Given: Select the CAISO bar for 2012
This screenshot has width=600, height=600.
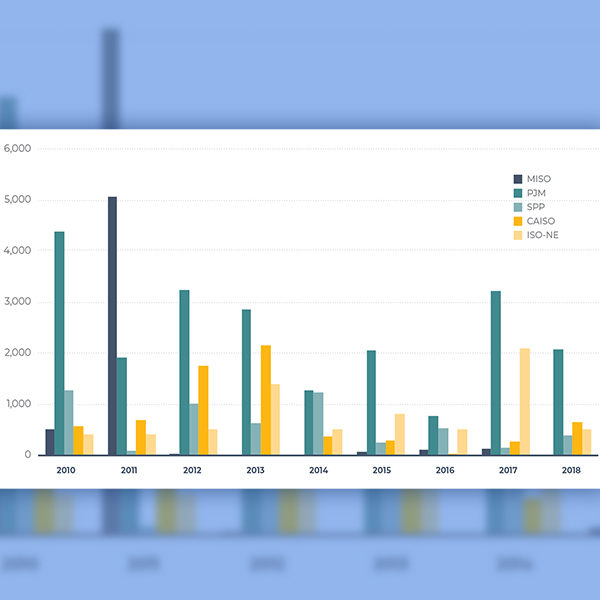Looking at the screenshot, I should click(x=203, y=410).
